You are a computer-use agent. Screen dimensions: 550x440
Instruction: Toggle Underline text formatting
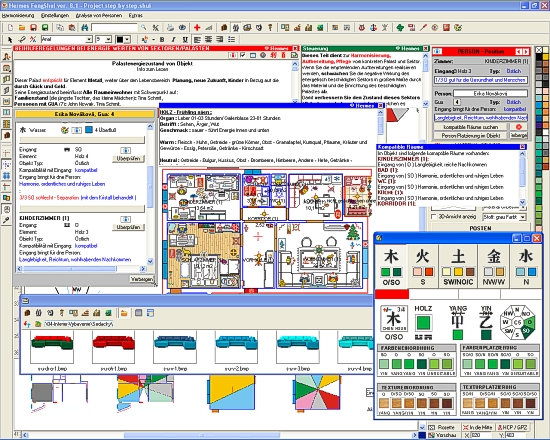pyautogui.click(x=185, y=39)
